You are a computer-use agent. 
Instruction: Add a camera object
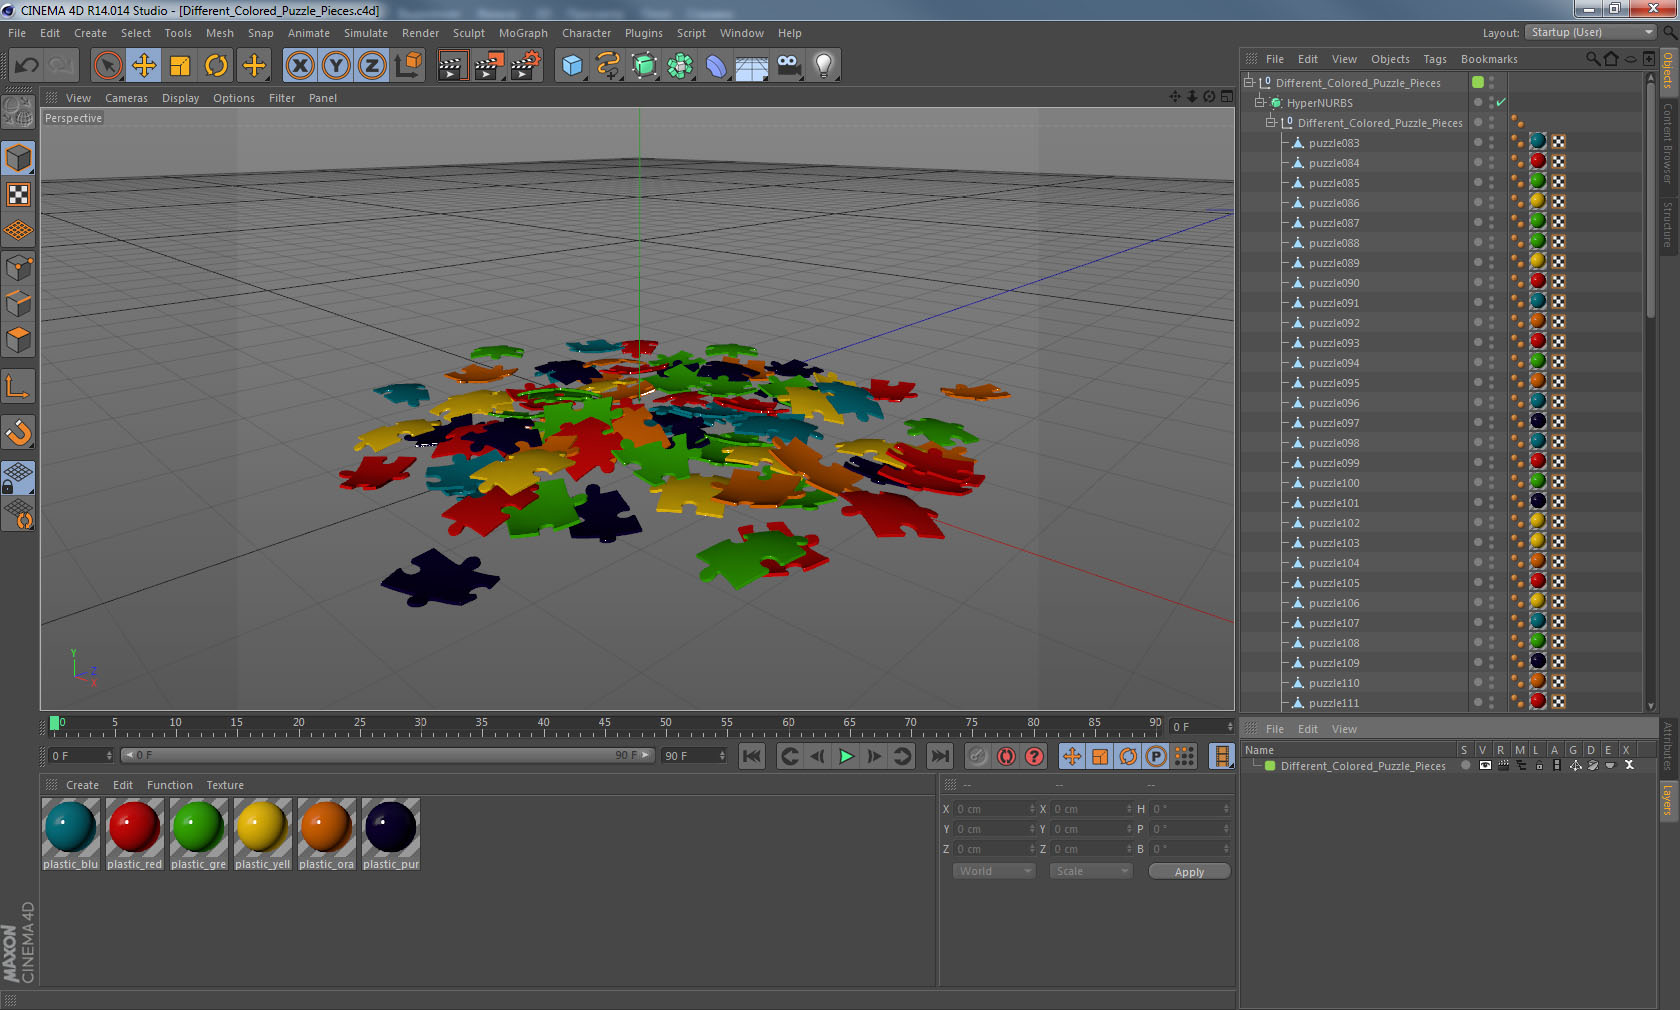(788, 66)
